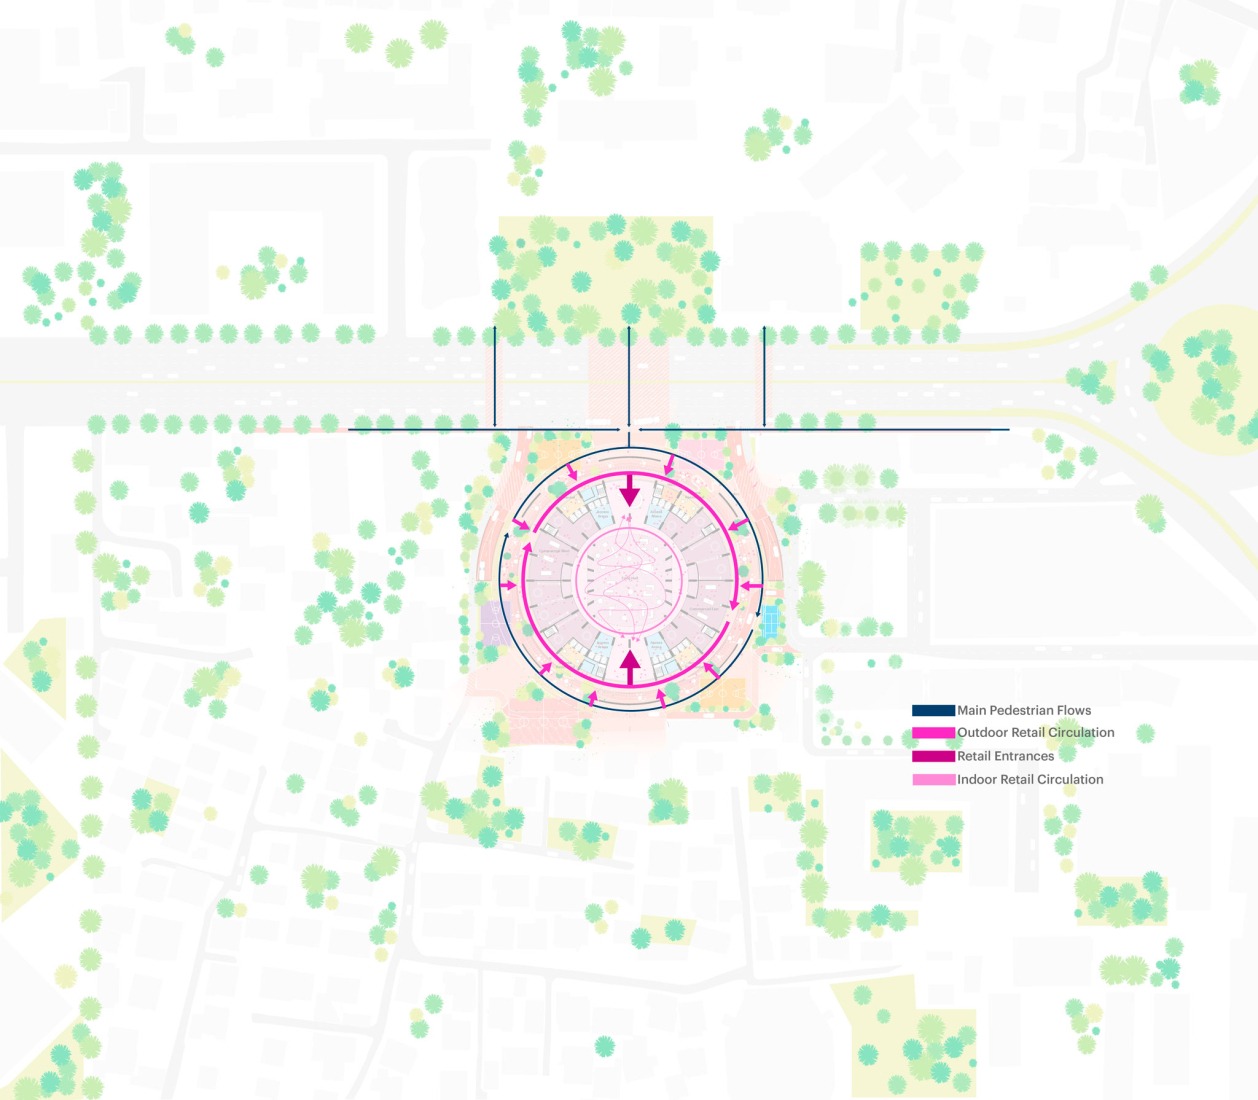Click the navy Main Pedestrian Flows swatch
The image size is (1258, 1100).
tap(933, 711)
